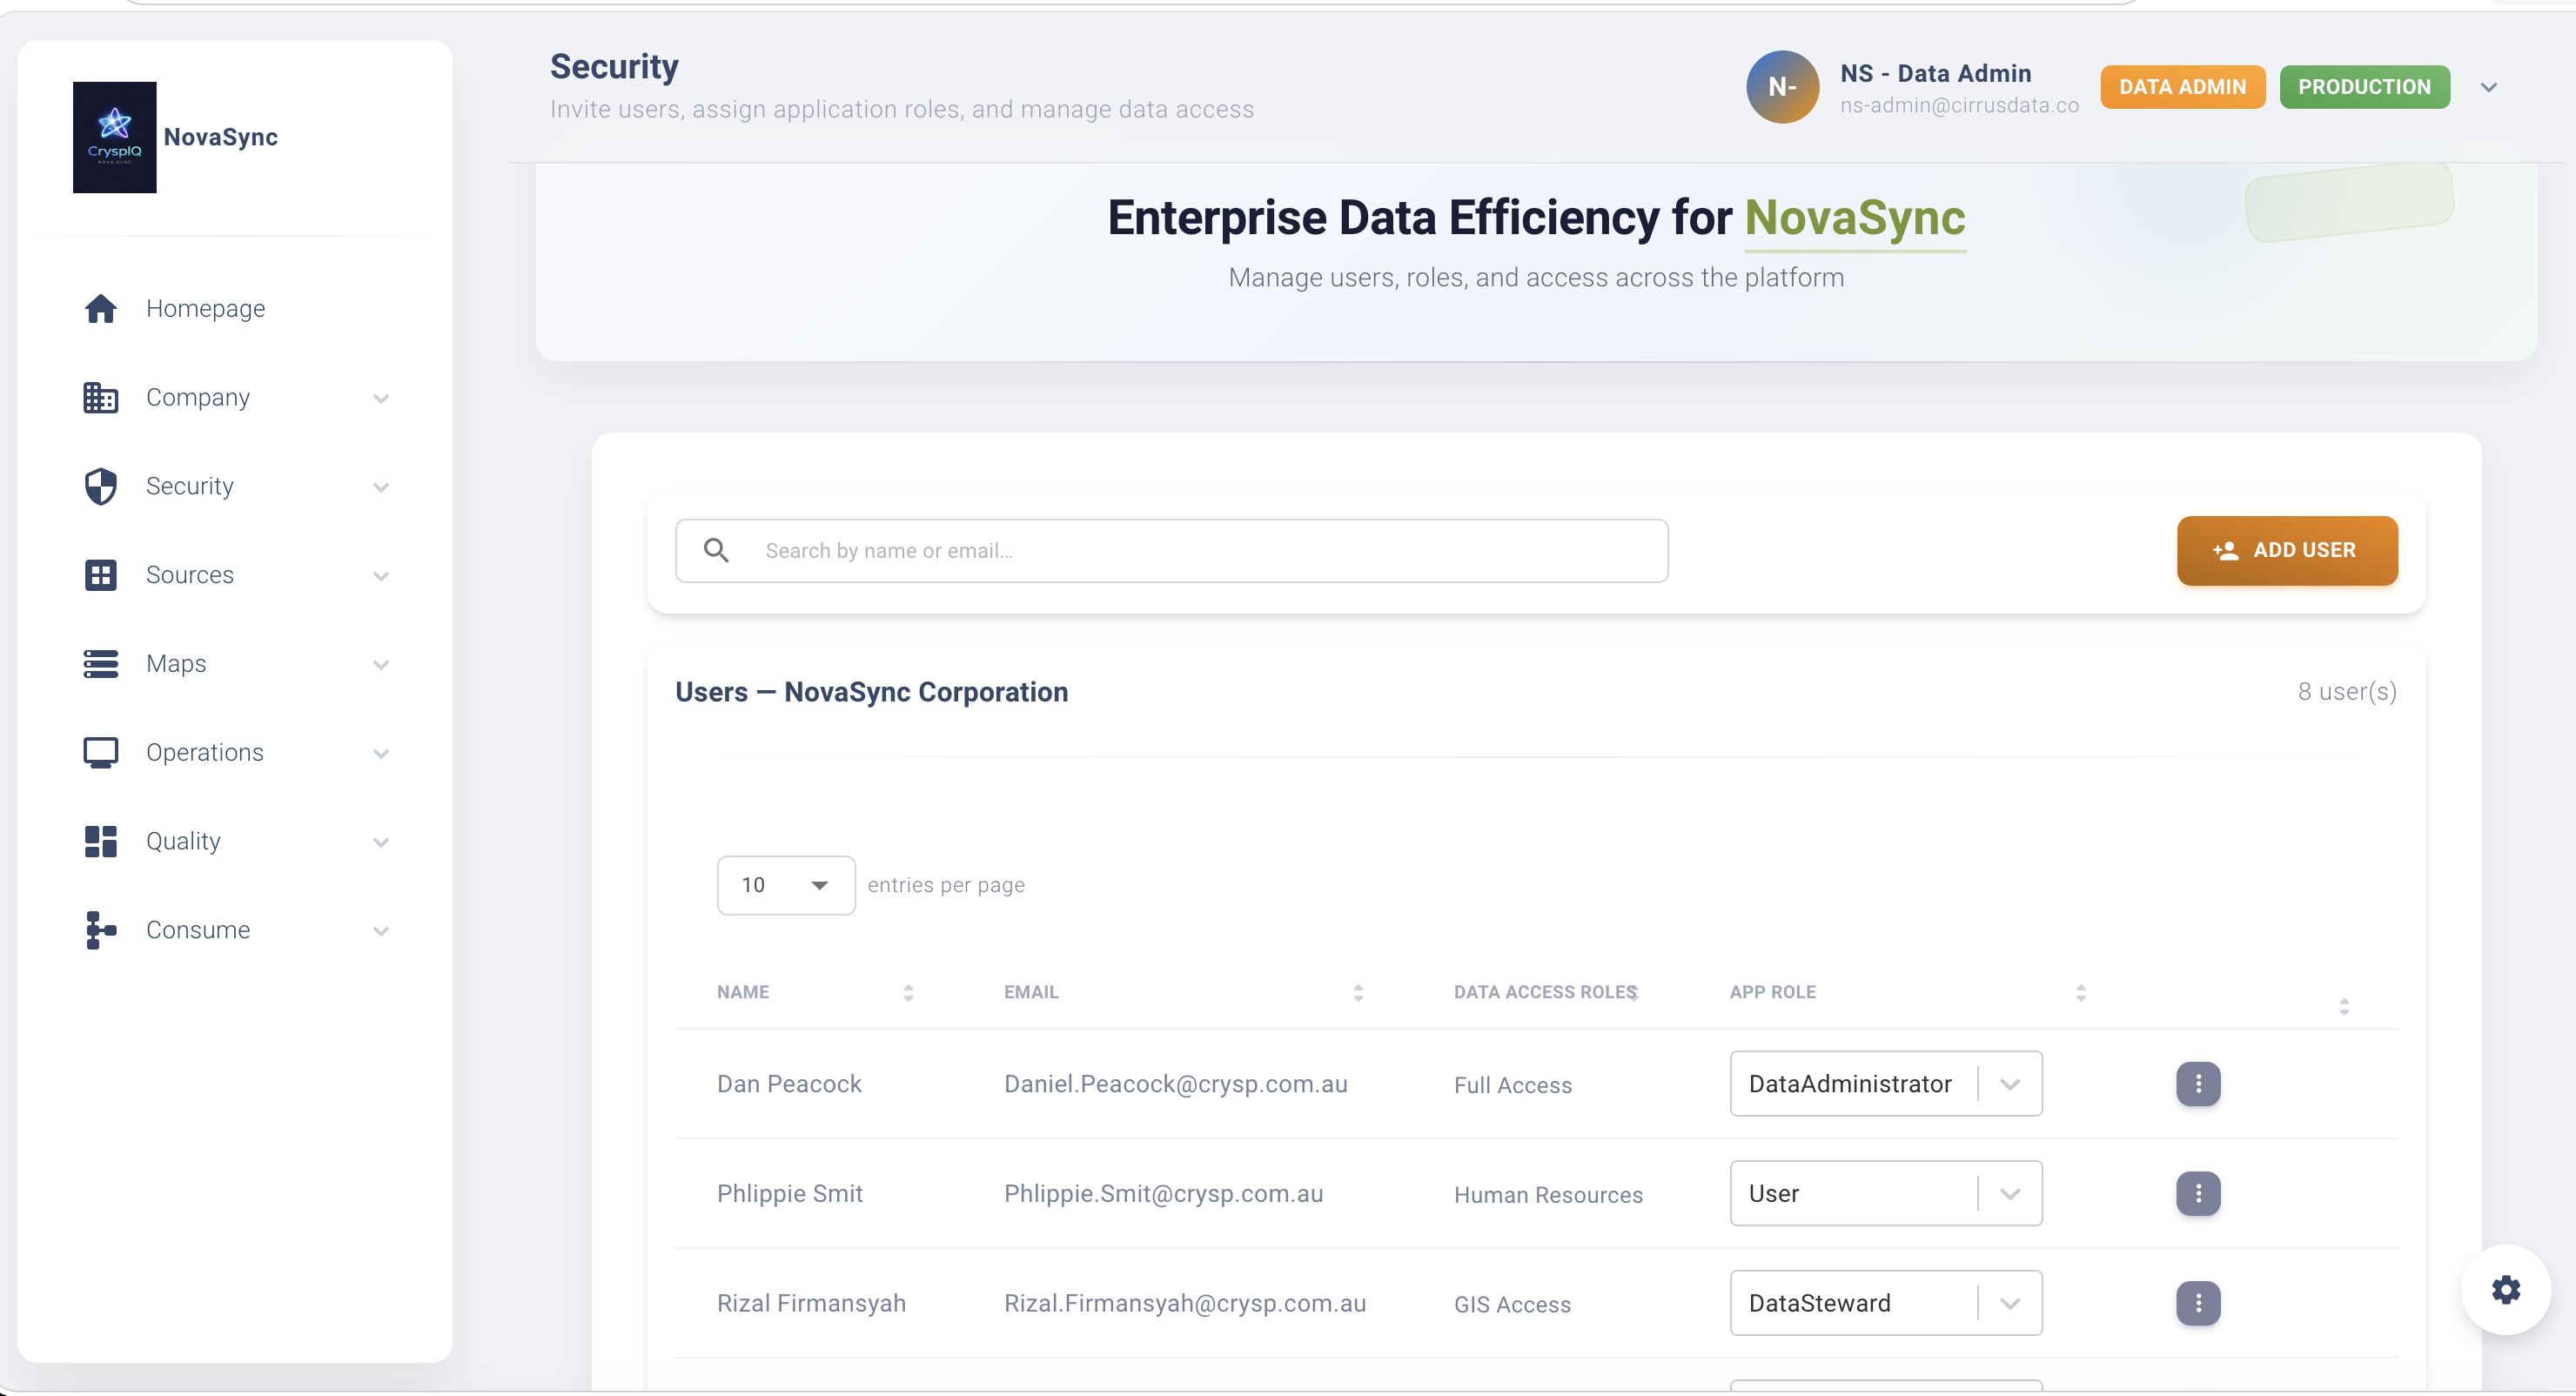
Task: Click Users — NovaSync Corporation heading
Action: (871, 692)
